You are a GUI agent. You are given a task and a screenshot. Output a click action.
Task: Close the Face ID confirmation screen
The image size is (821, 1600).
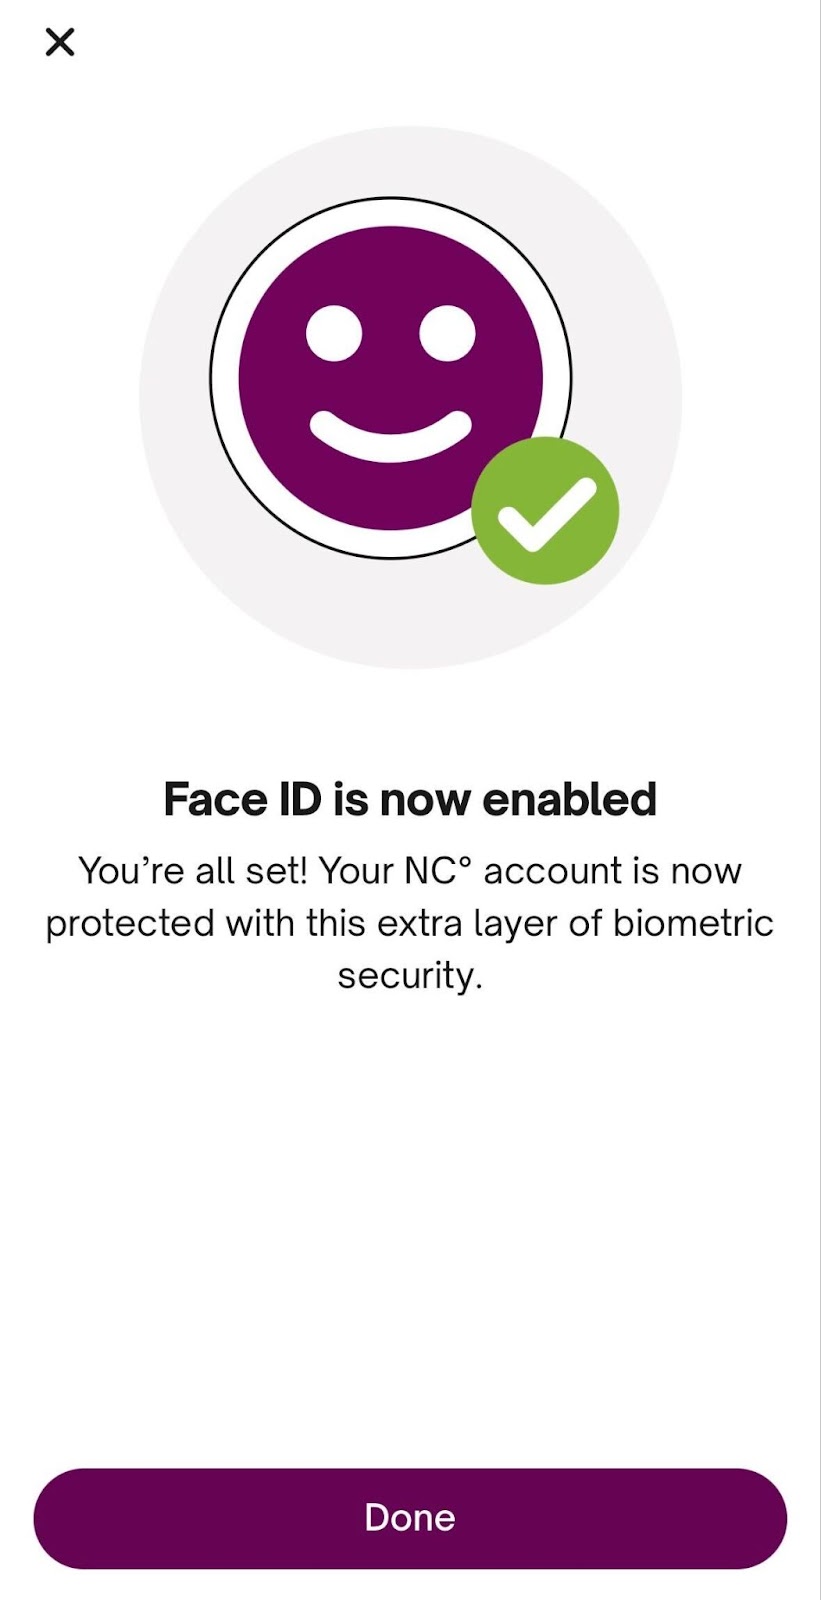point(60,42)
